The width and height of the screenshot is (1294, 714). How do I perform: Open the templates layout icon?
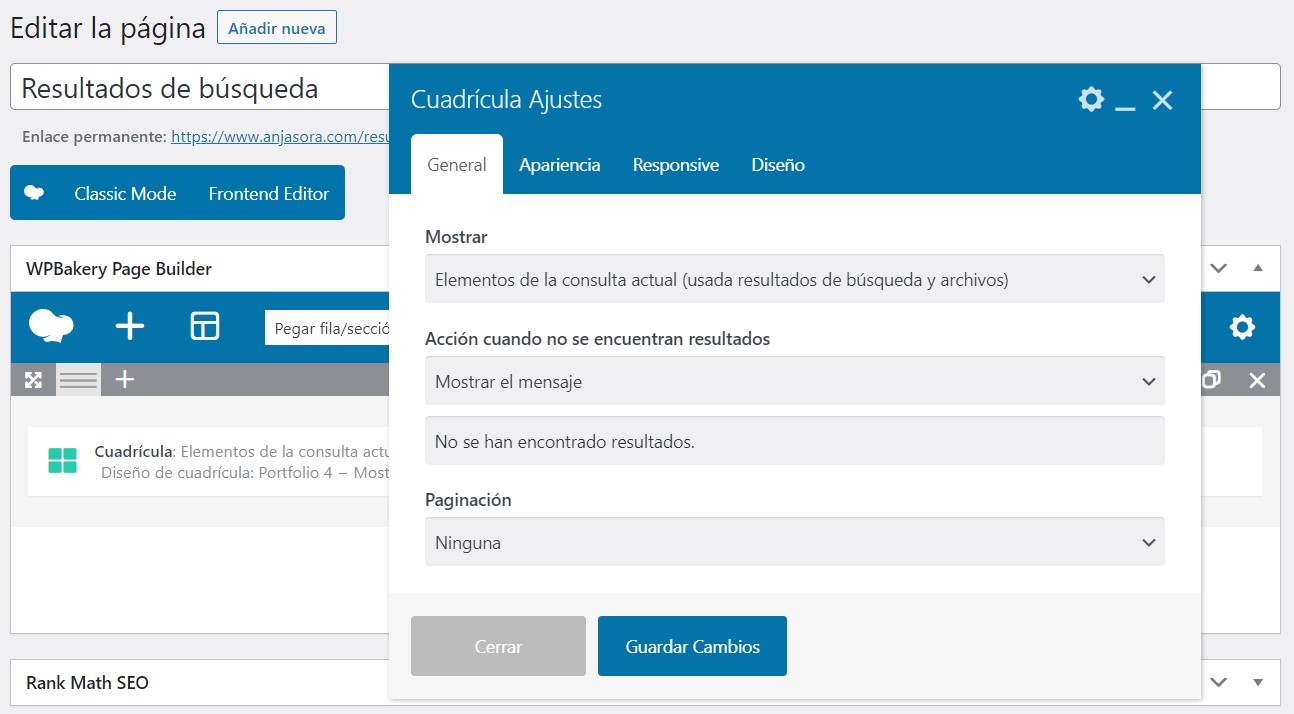205,327
